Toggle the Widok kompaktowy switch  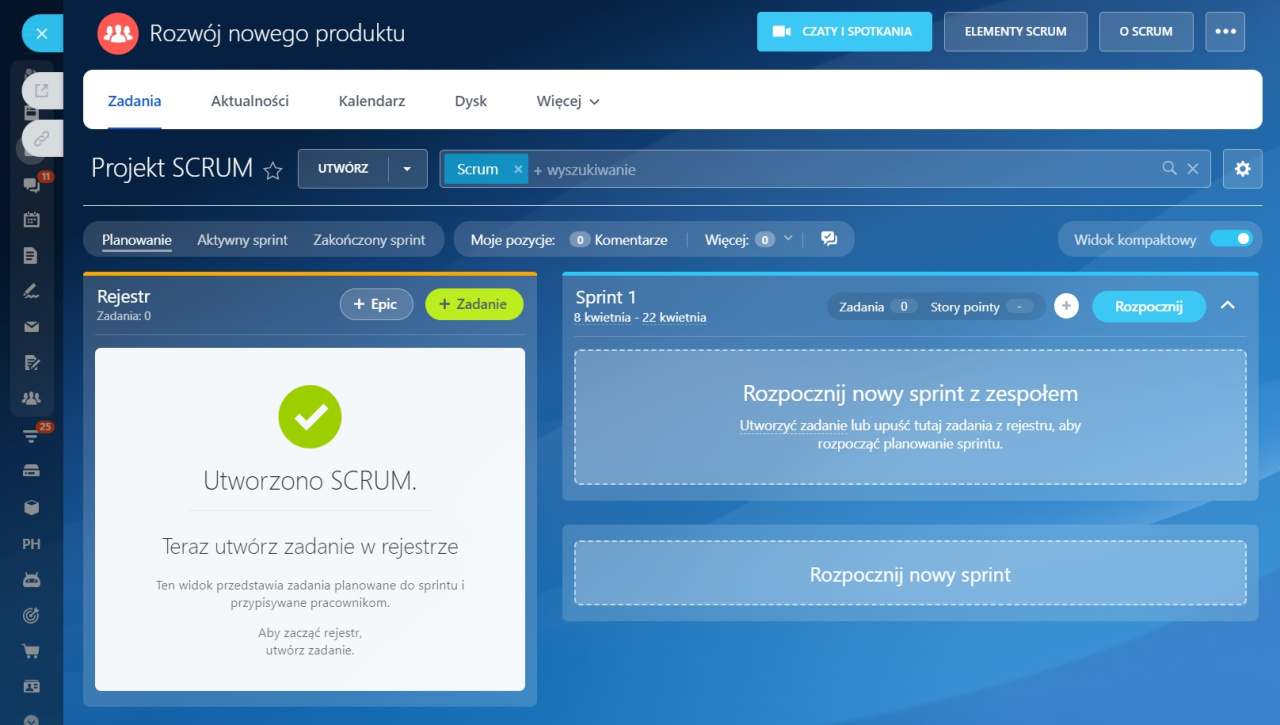click(1230, 239)
